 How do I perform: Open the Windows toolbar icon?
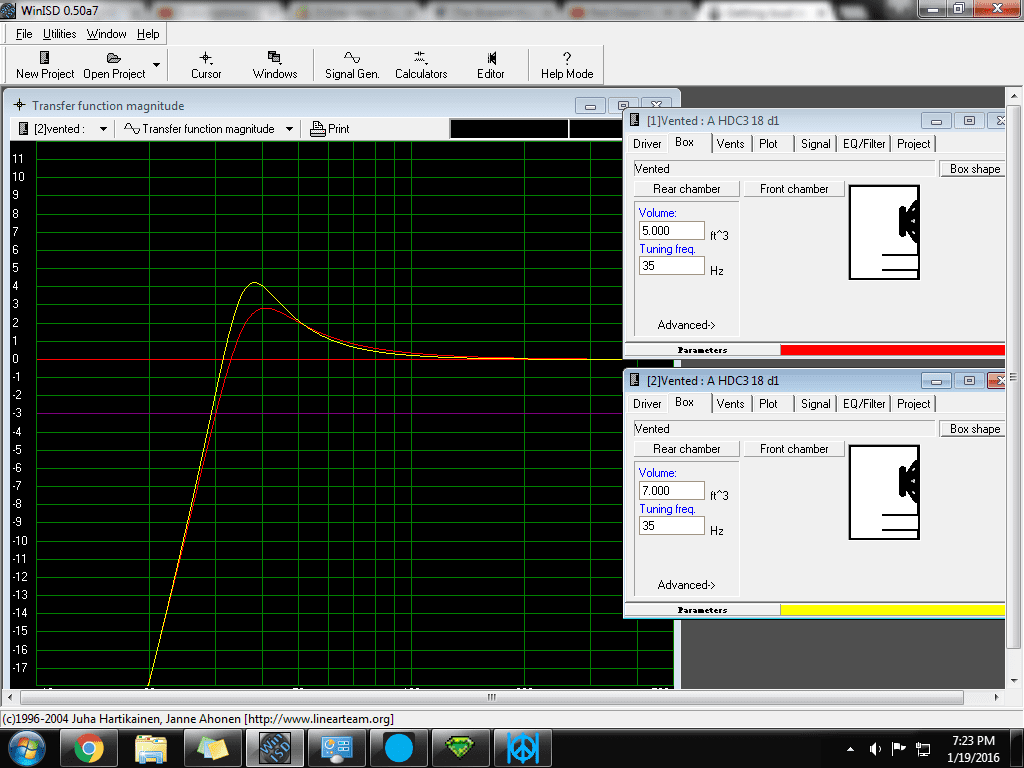tap(274, 58)
